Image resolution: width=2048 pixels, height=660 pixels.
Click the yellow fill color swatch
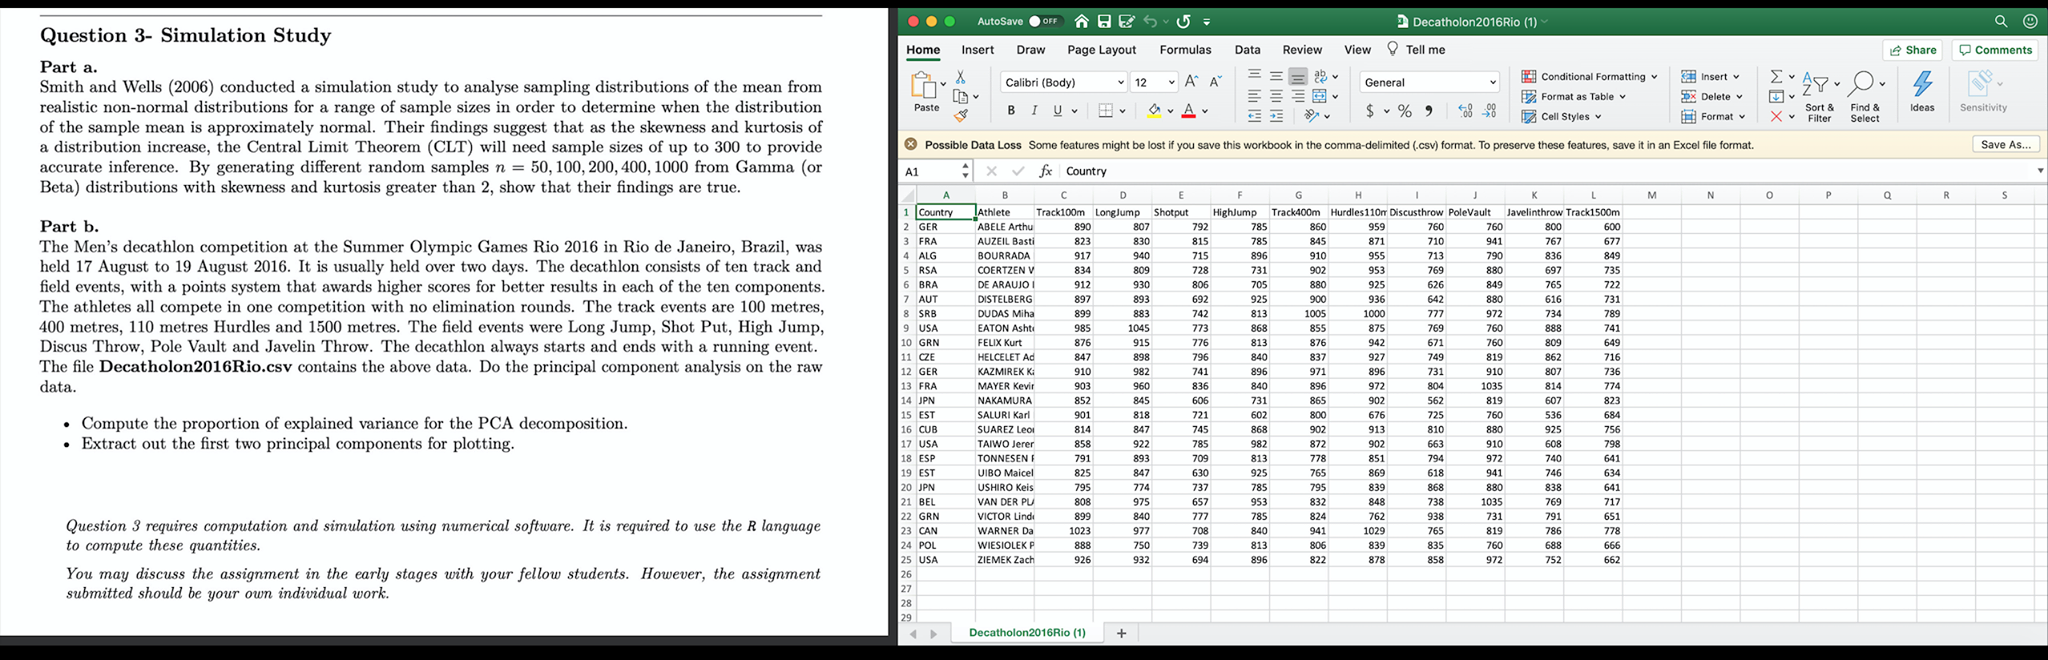pyautogui.click(x=1155, y=111)
